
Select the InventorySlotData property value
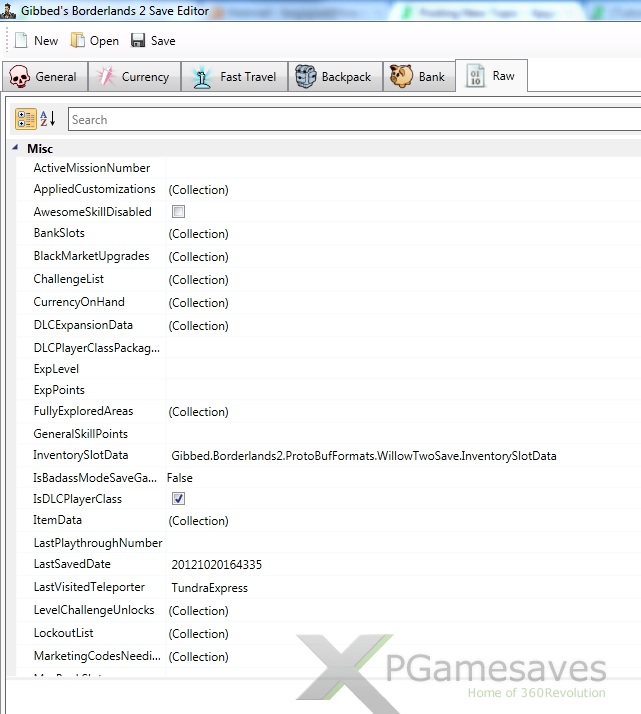363,456
